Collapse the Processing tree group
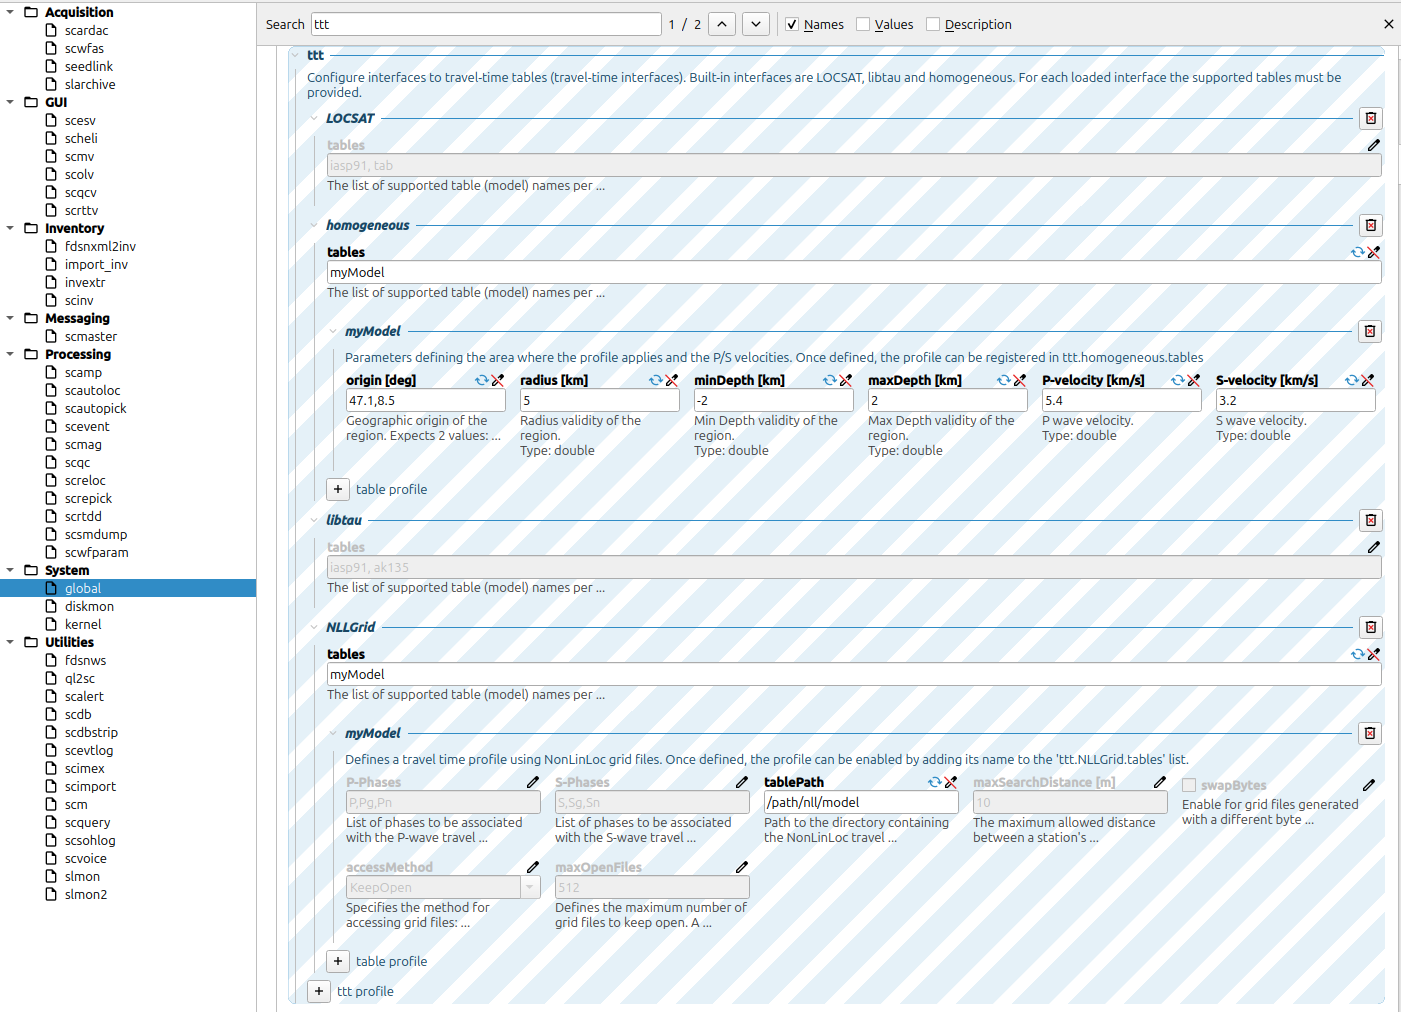 (10, 354)
